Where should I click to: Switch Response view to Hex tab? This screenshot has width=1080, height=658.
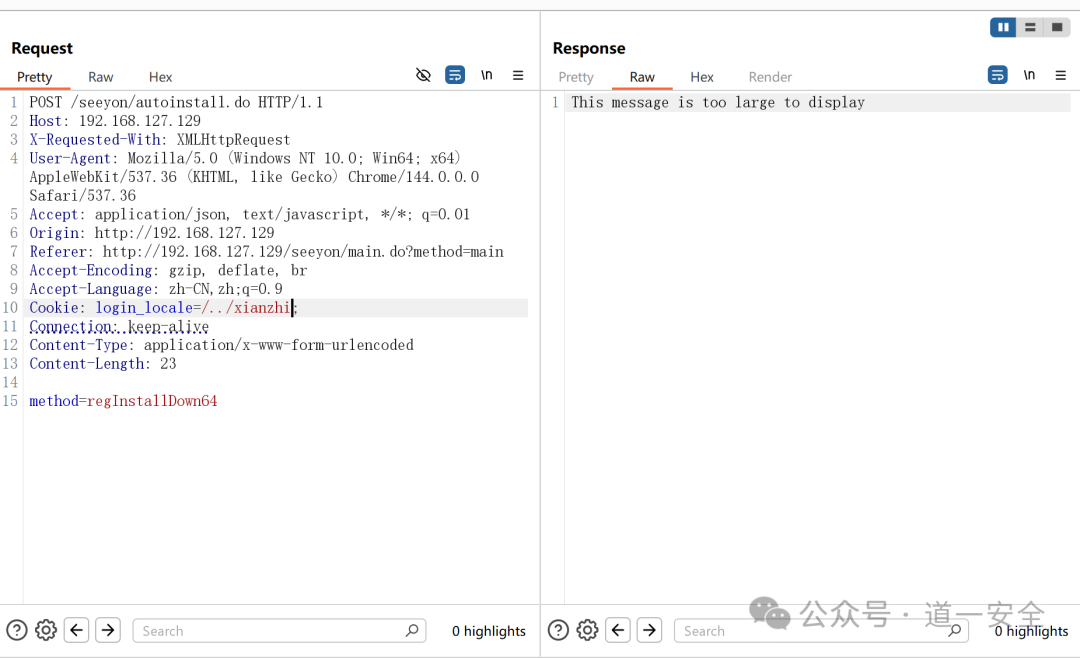tap(702, 77)
